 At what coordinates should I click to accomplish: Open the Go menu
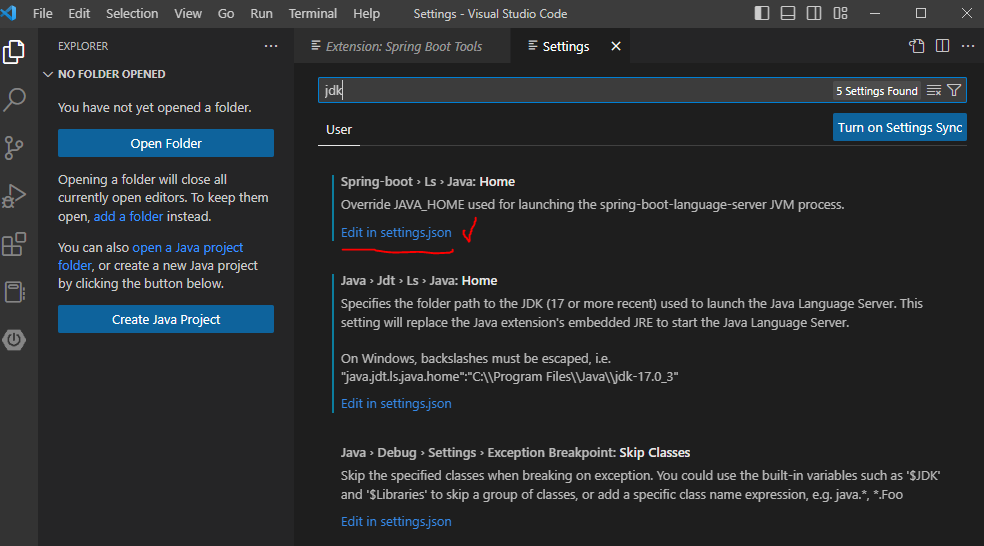[226, 13]
